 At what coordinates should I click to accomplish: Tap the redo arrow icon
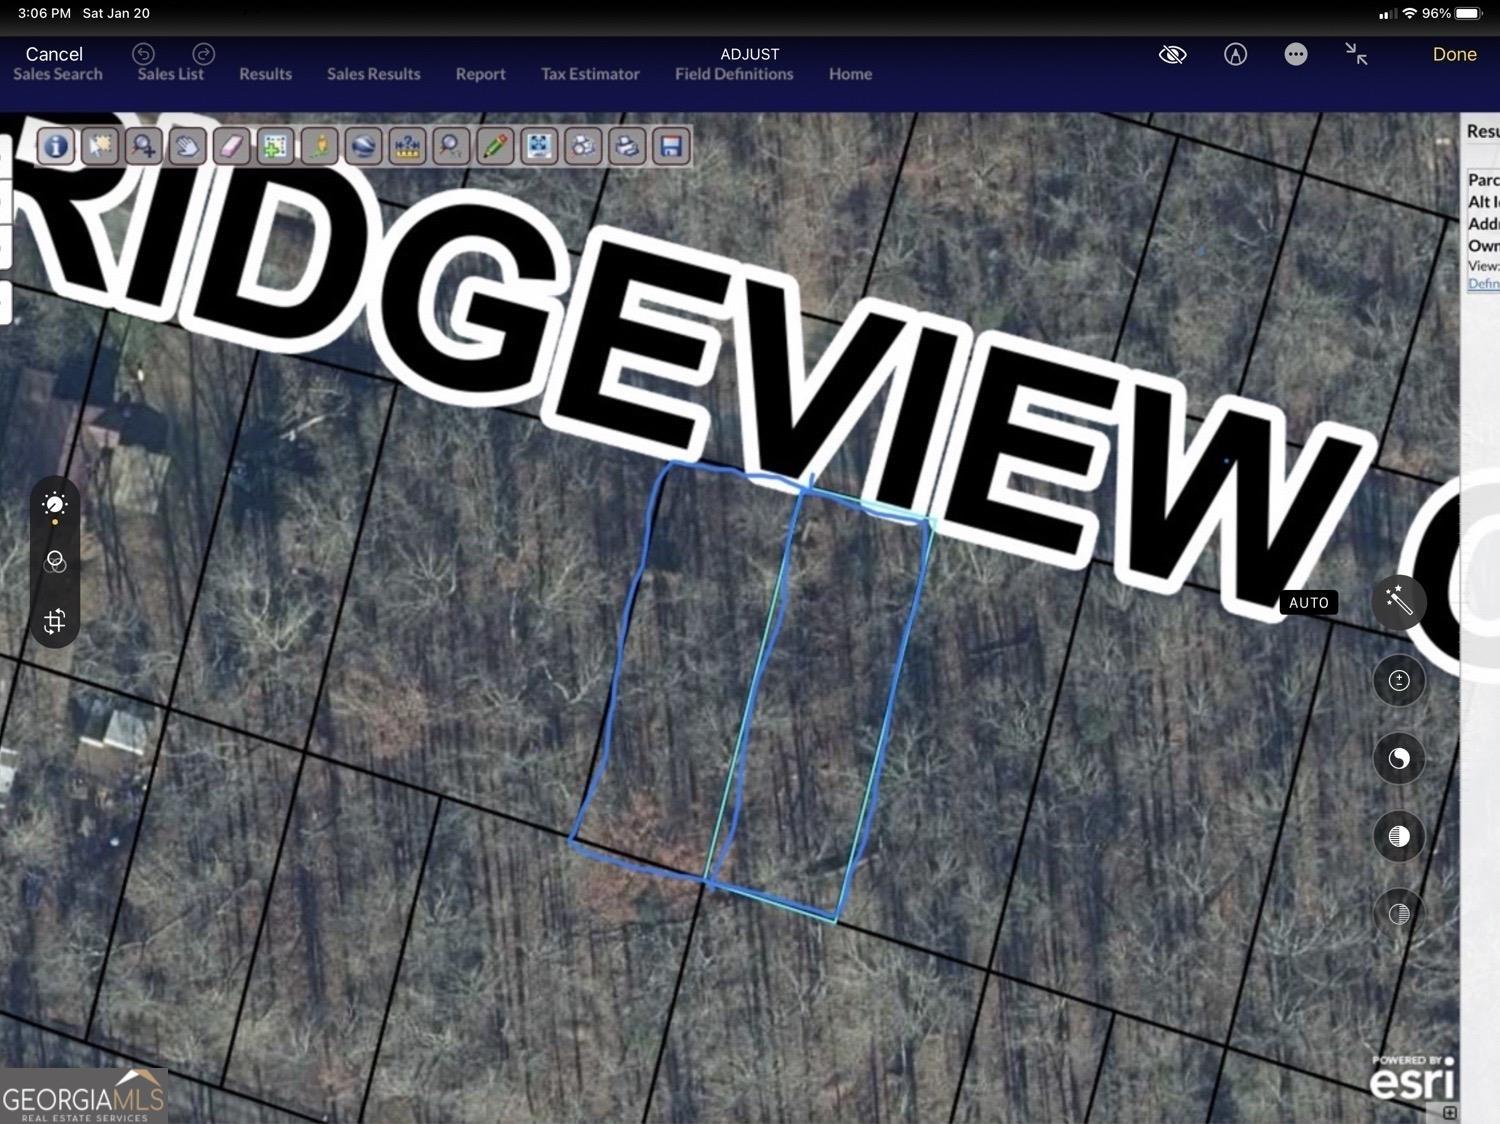(x=204, y=54)
